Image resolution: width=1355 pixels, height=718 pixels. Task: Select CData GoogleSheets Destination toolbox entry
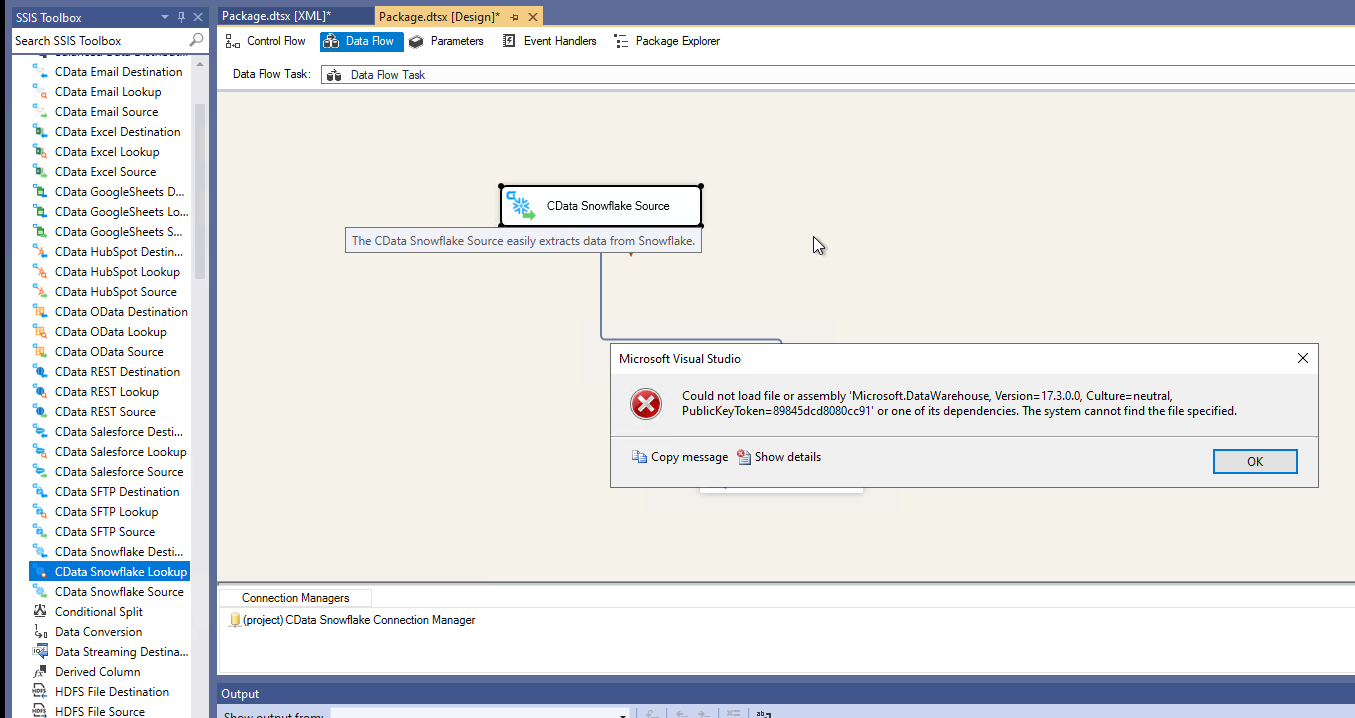(110, 192)
